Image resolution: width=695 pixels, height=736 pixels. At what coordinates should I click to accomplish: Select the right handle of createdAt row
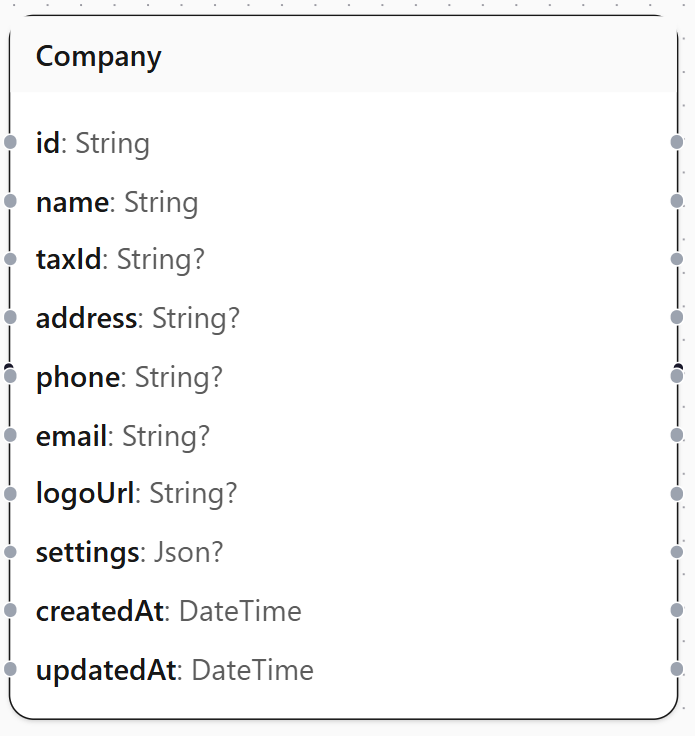pyautogui.click(x=677, y=610)
